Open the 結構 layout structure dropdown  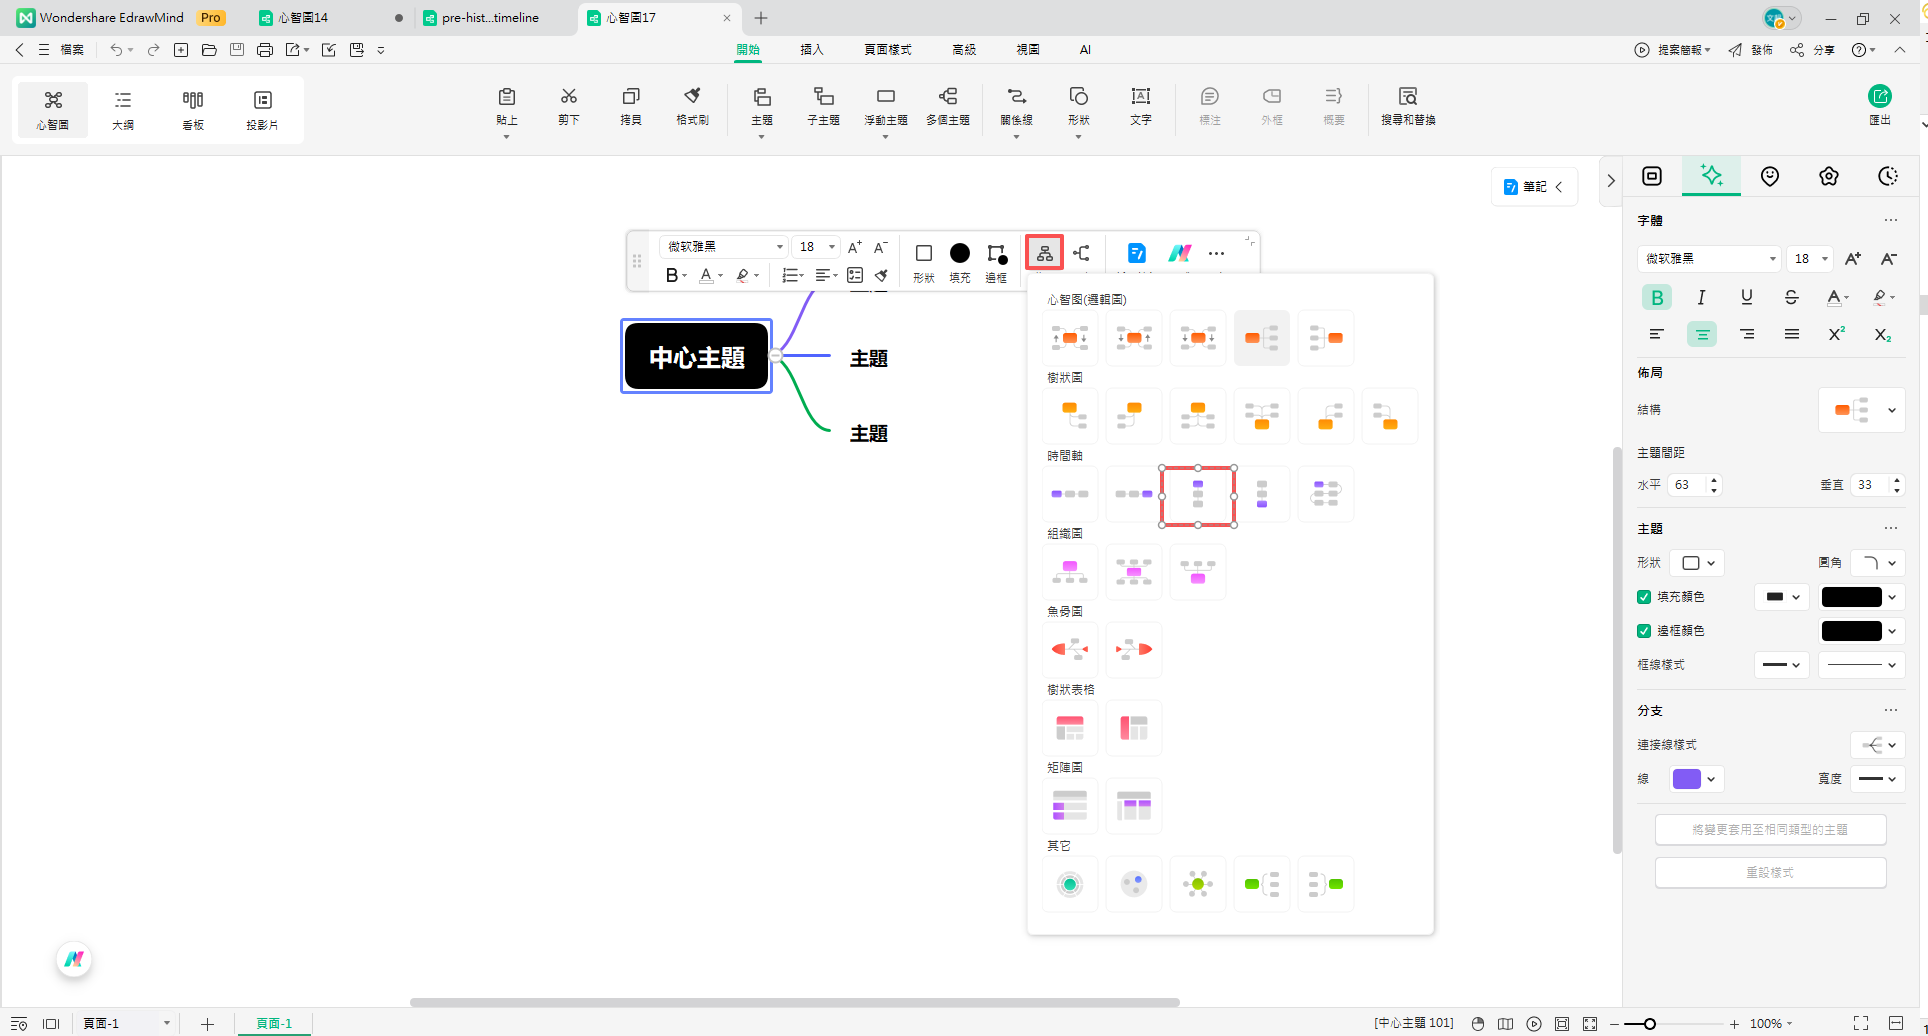(x=1861, y=410)
